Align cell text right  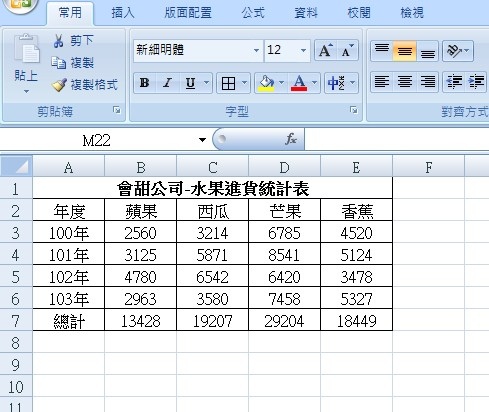pyautogui.click(x=428, y=82)
